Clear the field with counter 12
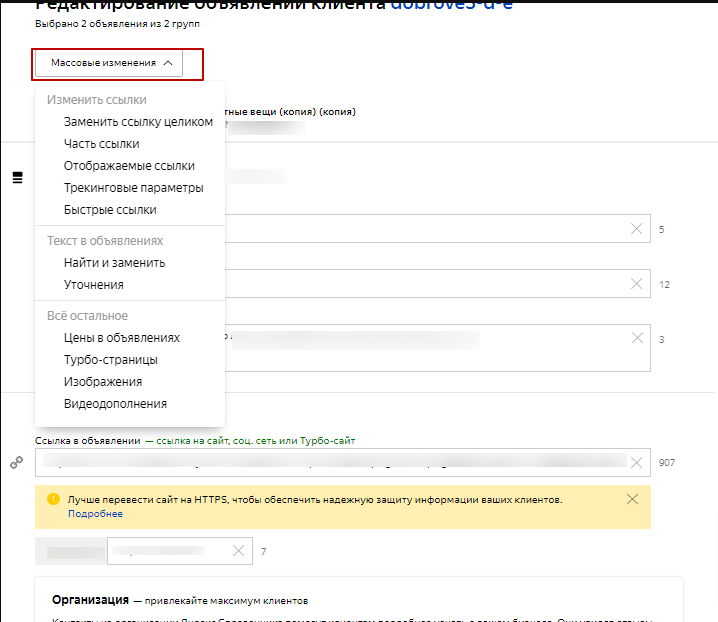The width and height of the screenshot is (718, 622). 637,284
